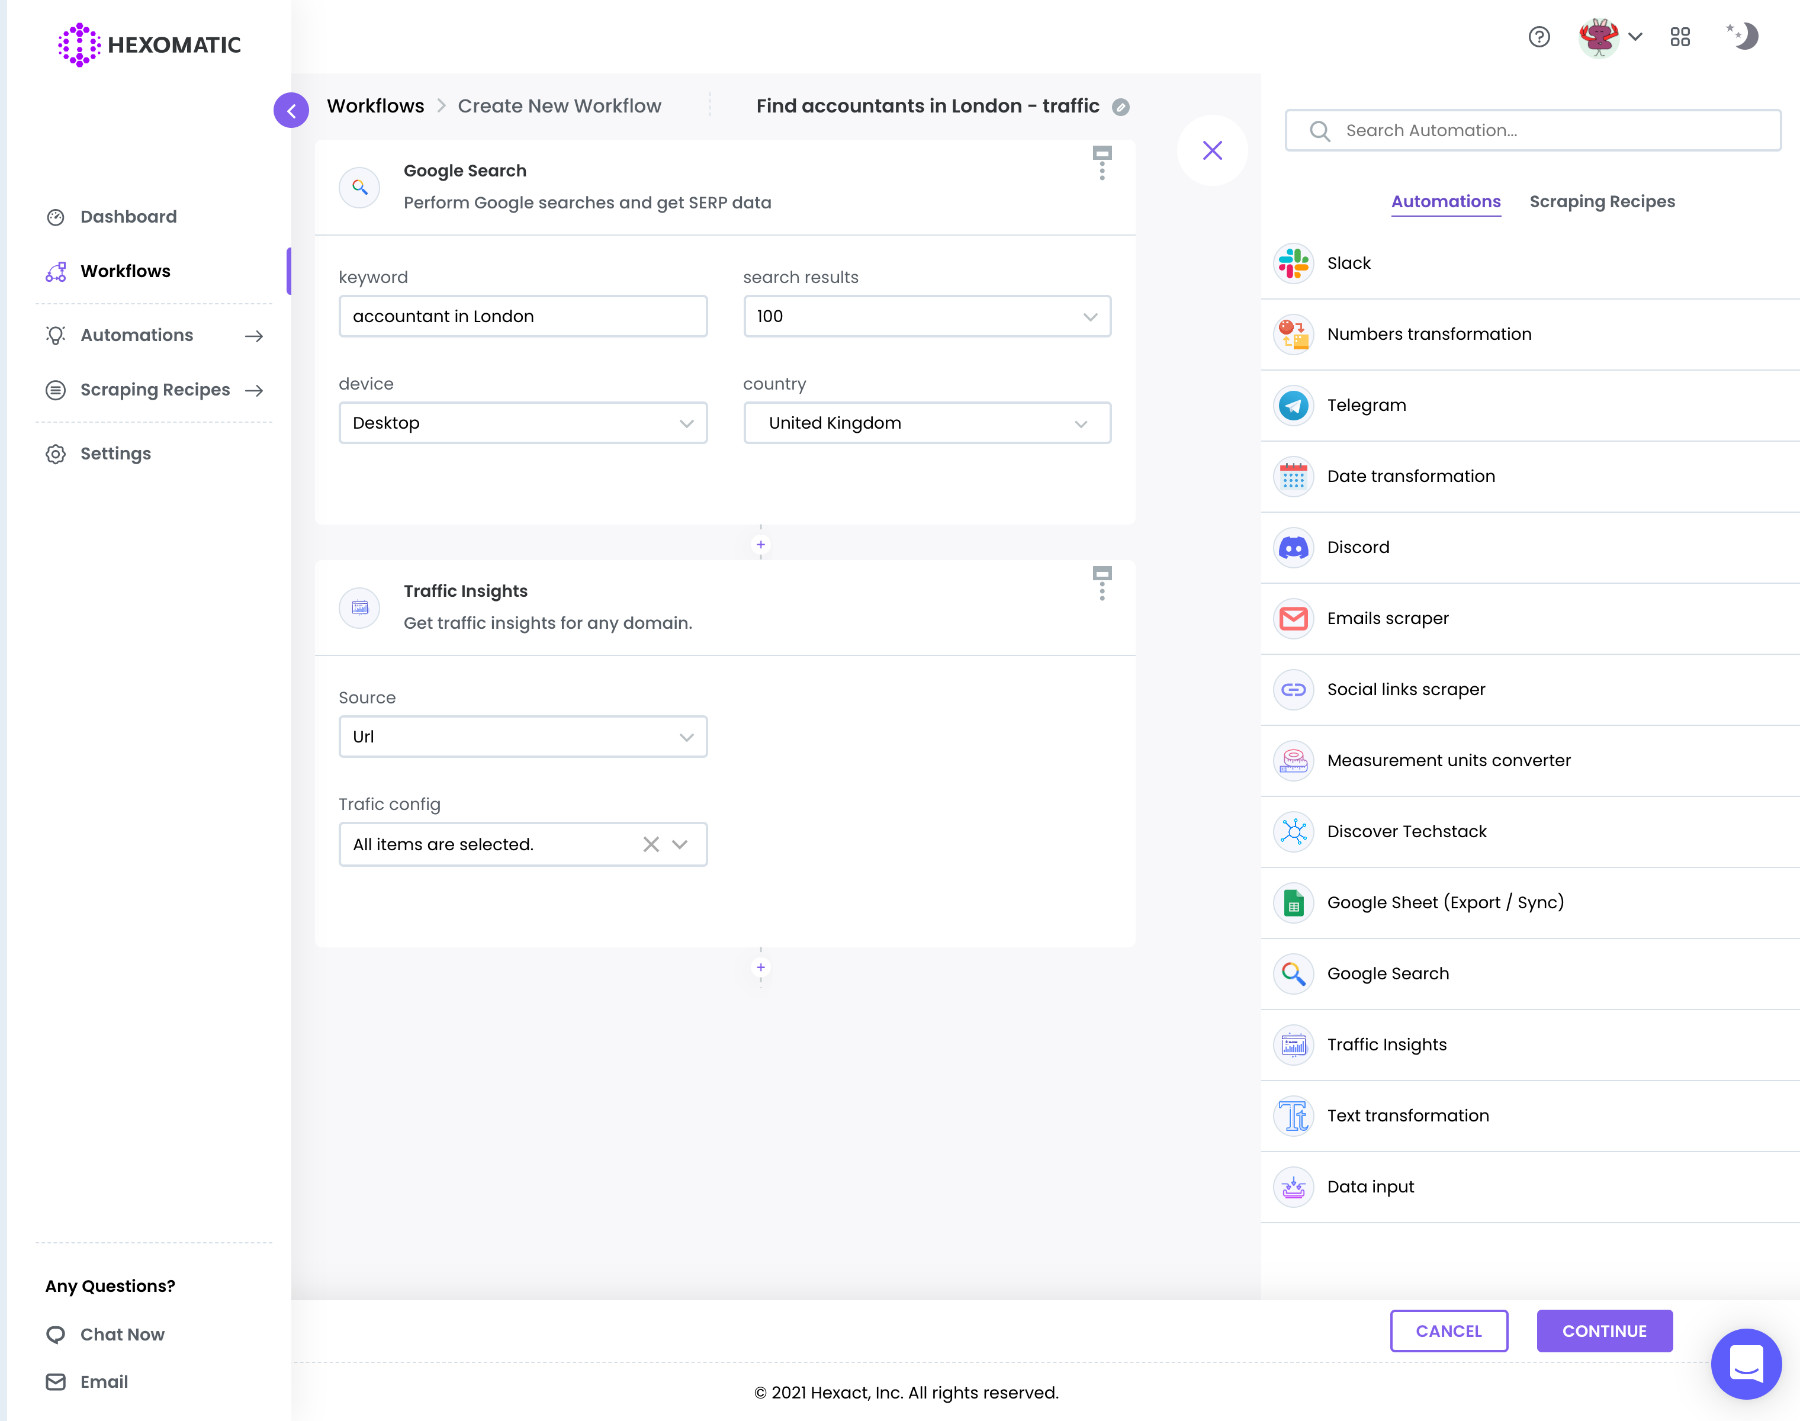The image size is (1800, 1421).
Task: Open Traffic Insights step options menu
Action: (x=1102, y=584)
